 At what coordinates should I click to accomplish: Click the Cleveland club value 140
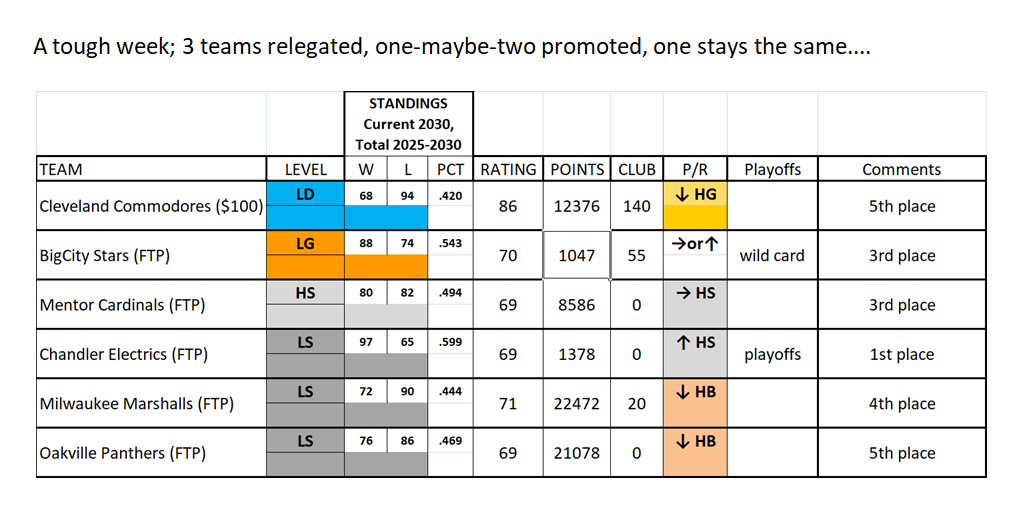click(636, 206)
